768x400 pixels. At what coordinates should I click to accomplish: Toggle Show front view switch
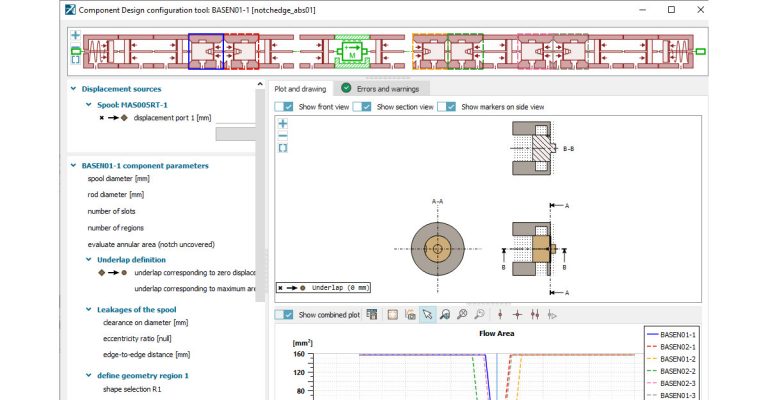point(284,107)
